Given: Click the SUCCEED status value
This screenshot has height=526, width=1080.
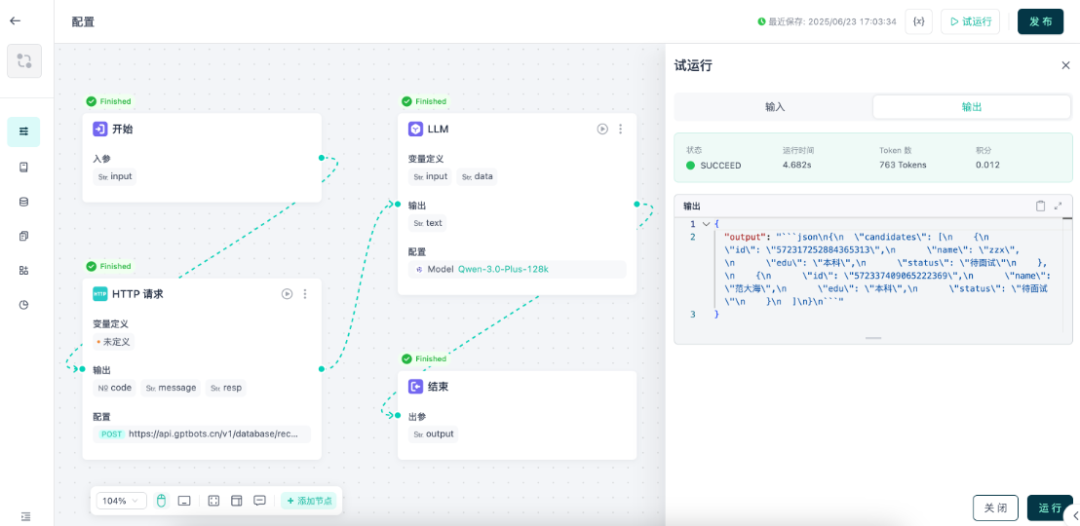Looking at the screenshot, I should pyautogui.click(x=720, y=165).
